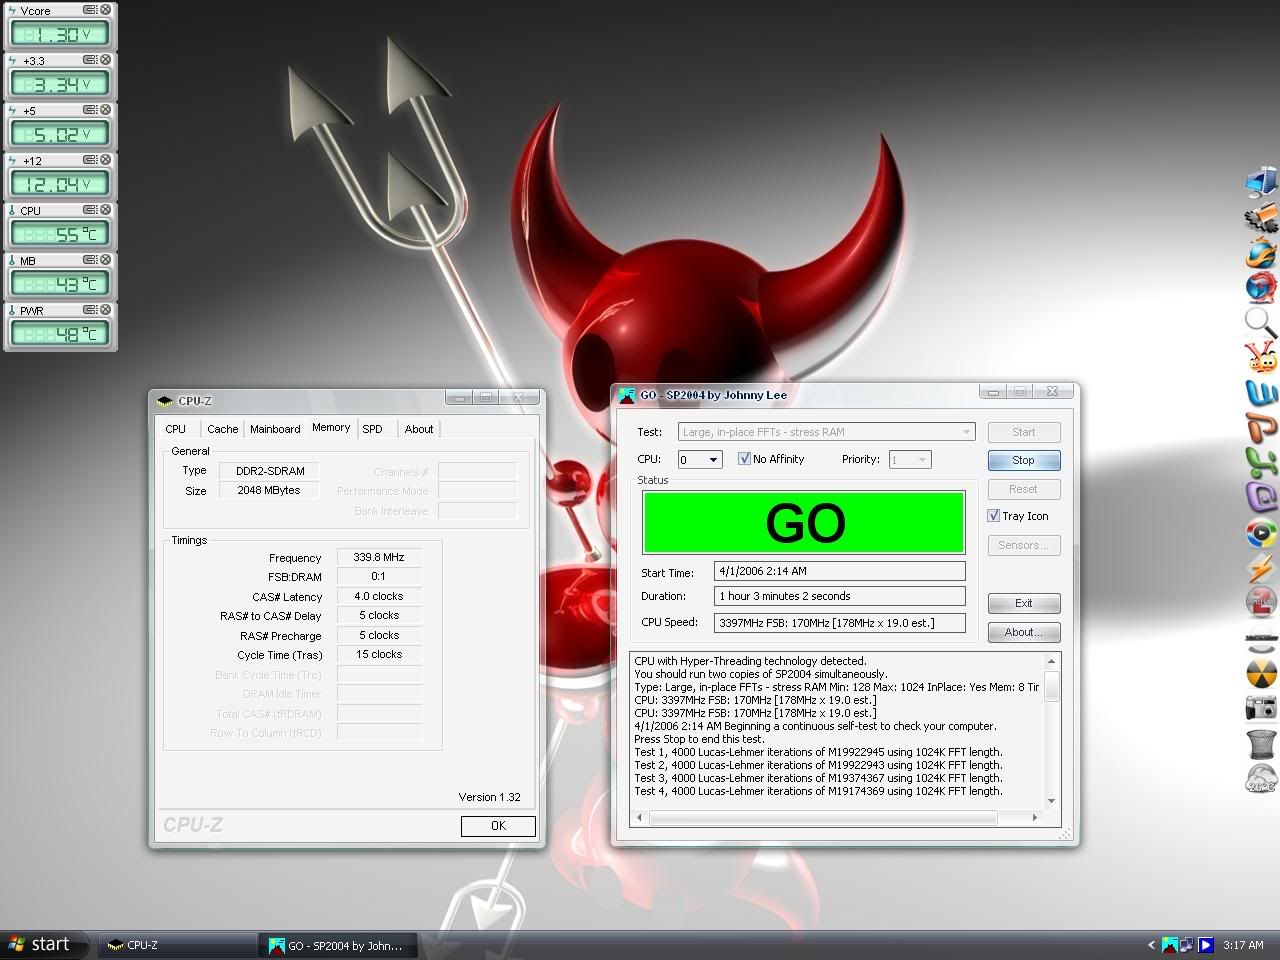Click the Windows start button
Screen dimensions: 1280x960
pos(38,944)
